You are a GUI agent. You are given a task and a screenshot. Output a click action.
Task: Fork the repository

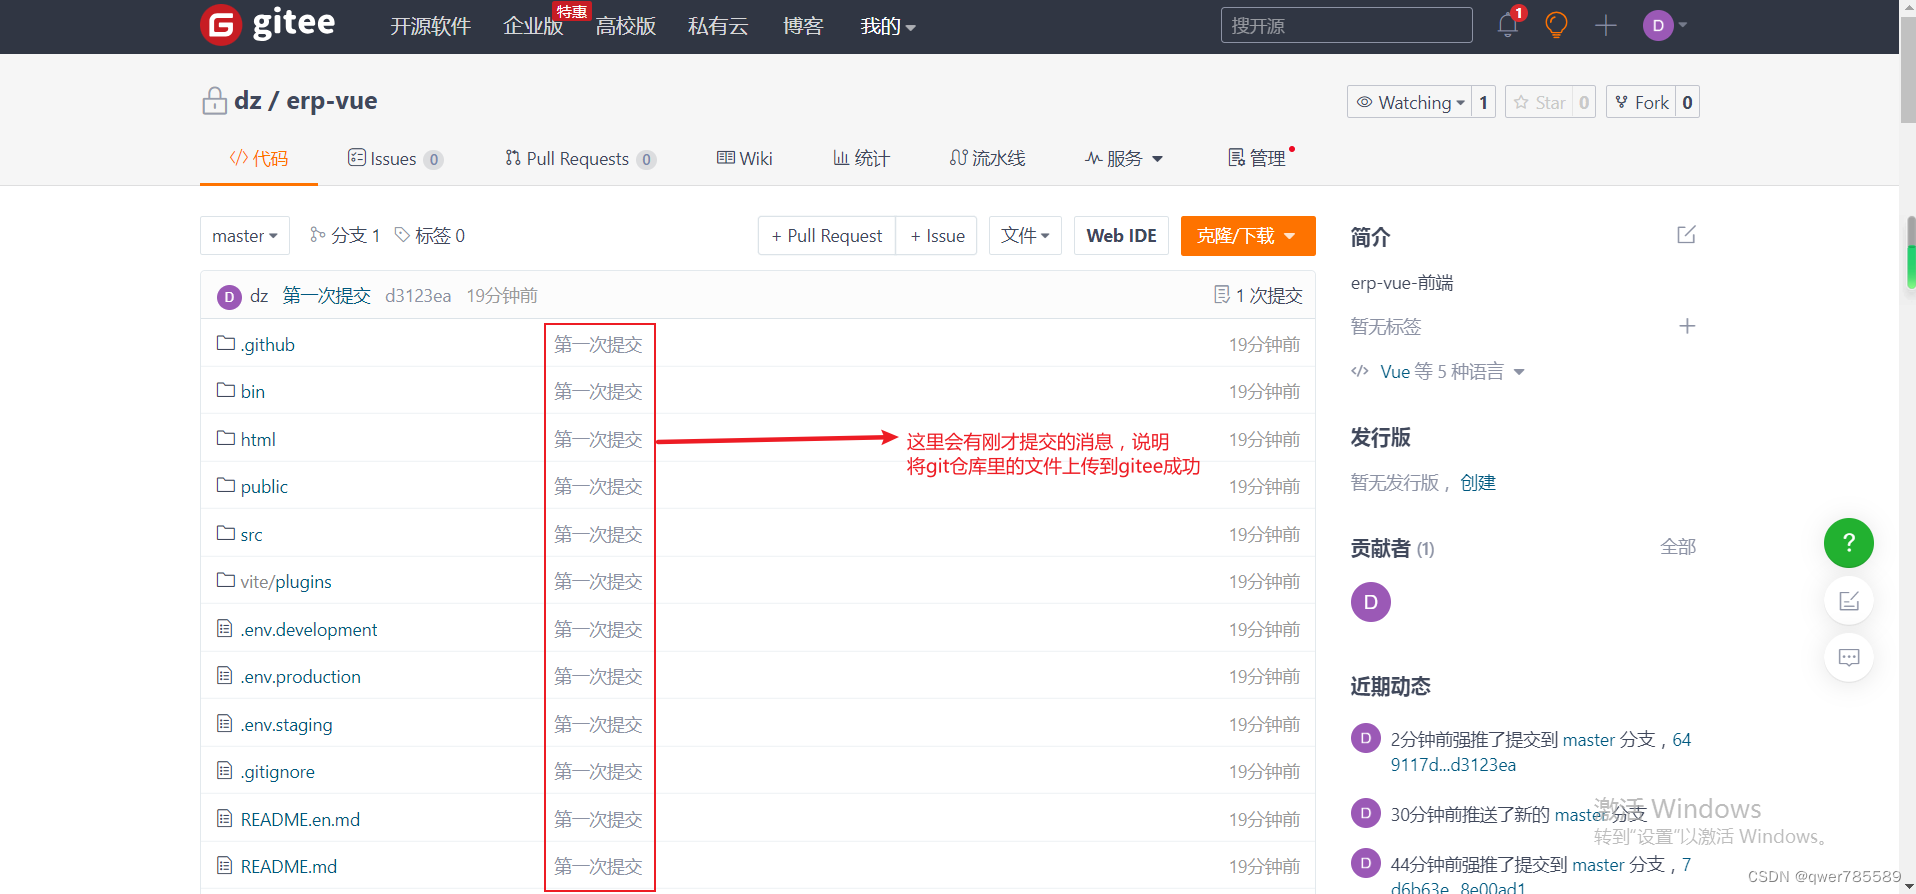tap(1641, 102)
